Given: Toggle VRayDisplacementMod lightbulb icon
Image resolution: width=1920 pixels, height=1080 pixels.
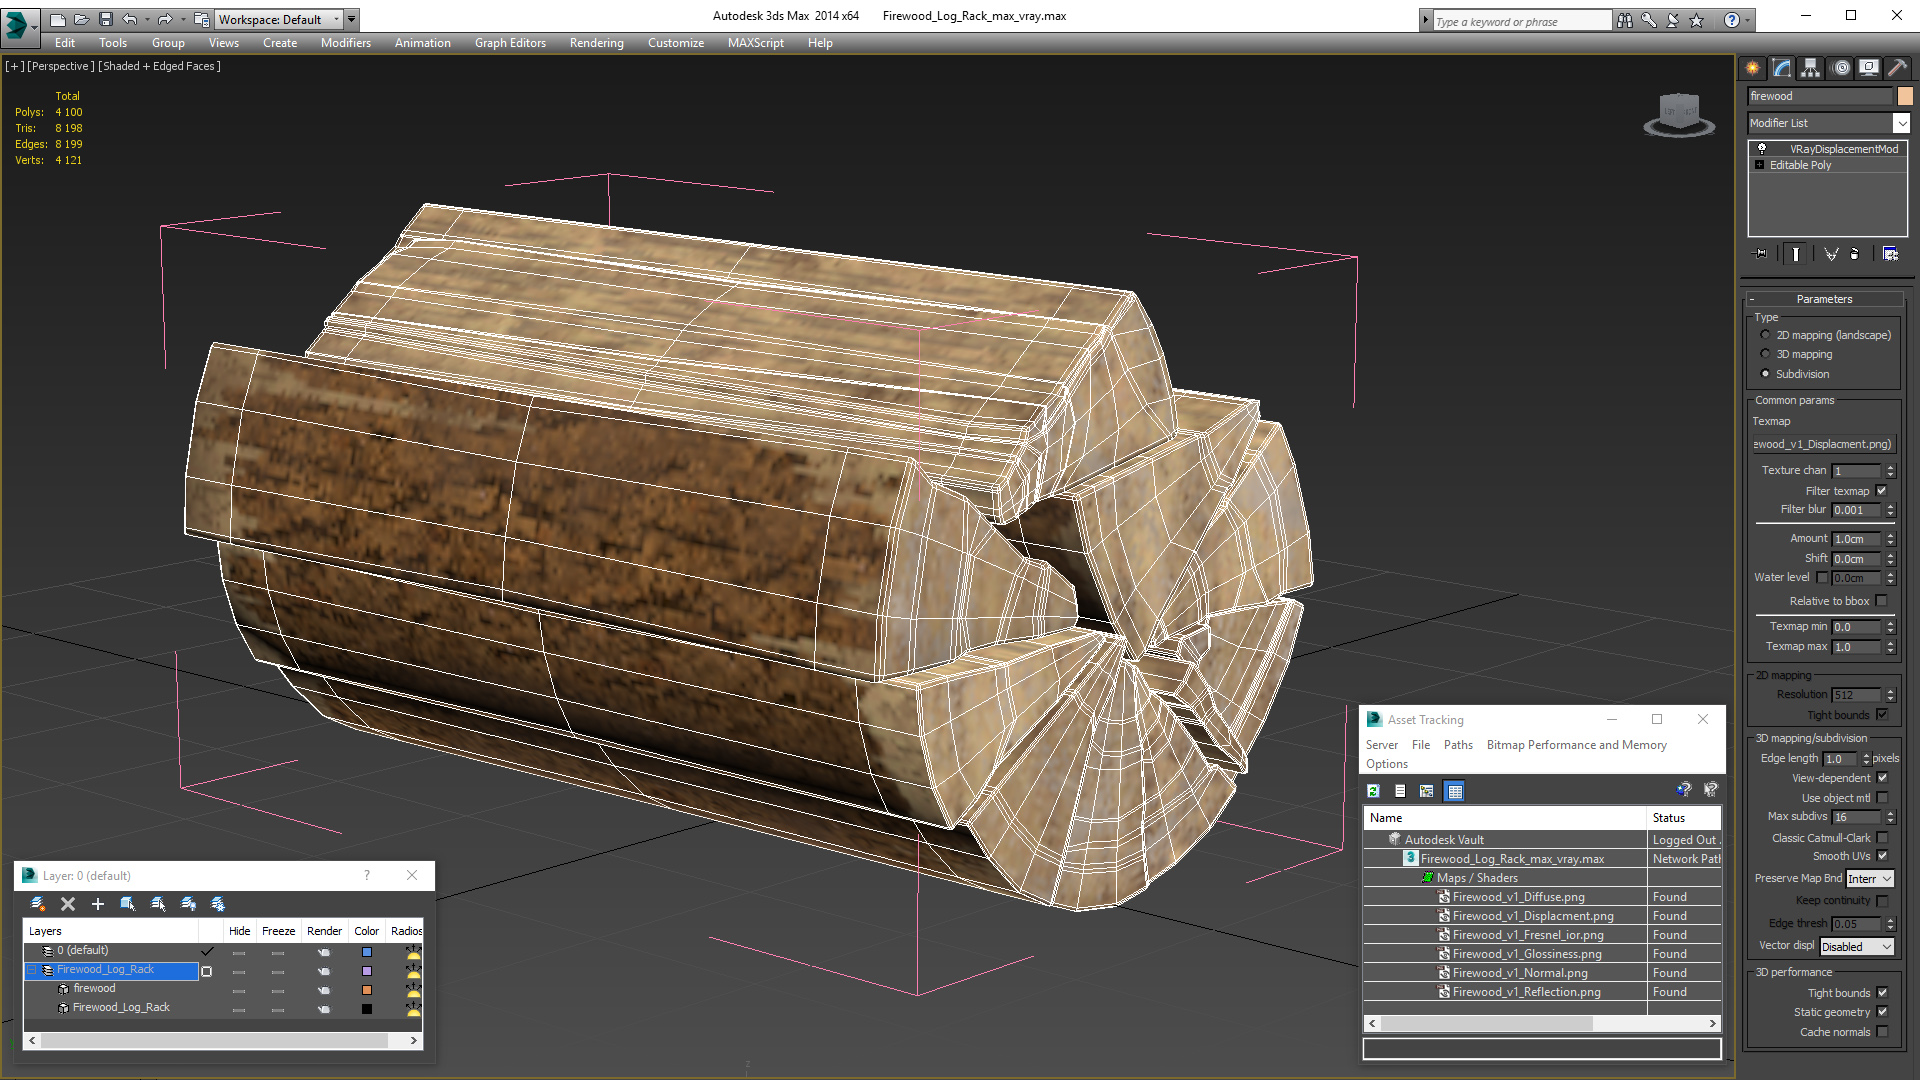Looking at the screenshot, I should click(1762, 148).
